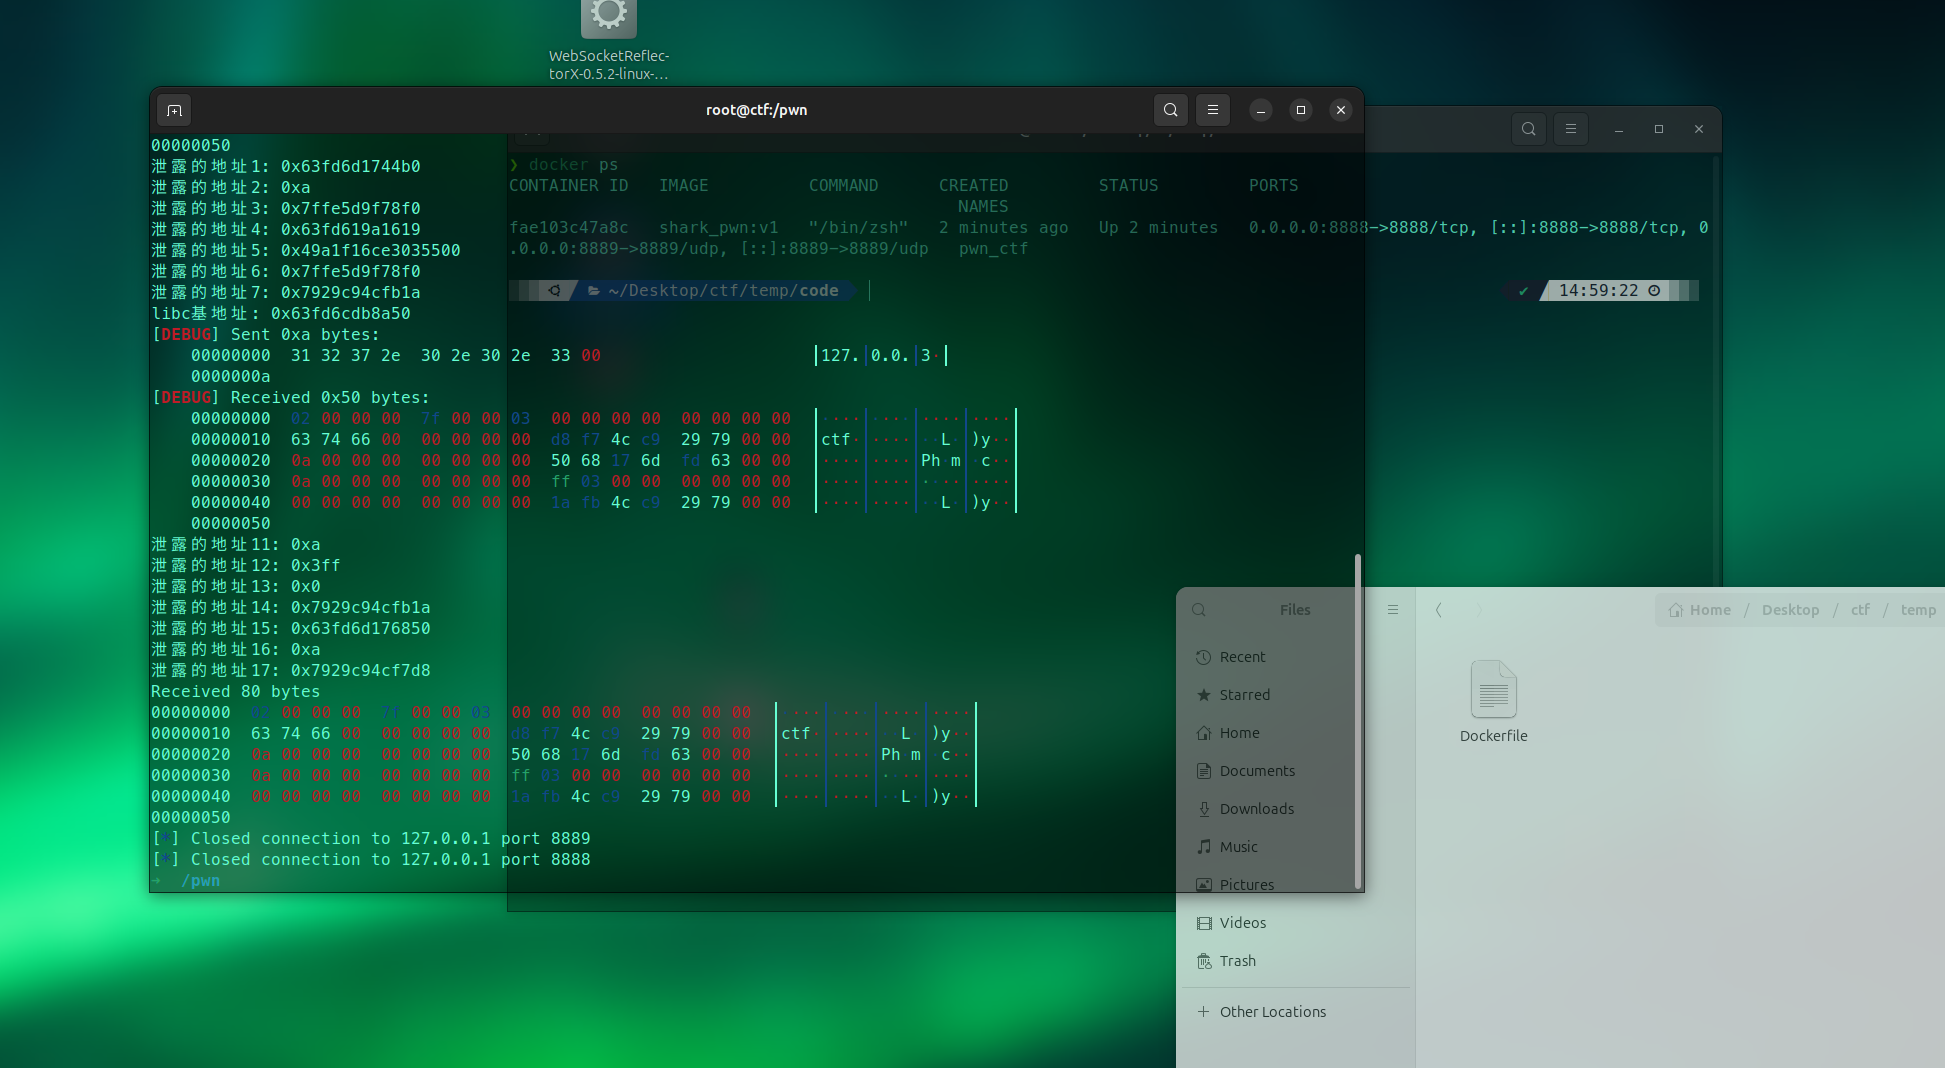The height and width of the screenshot is (1068, 1945).
Task: Click leaked address value 0x49a1f16ce3035500
Action: (371, 251)
